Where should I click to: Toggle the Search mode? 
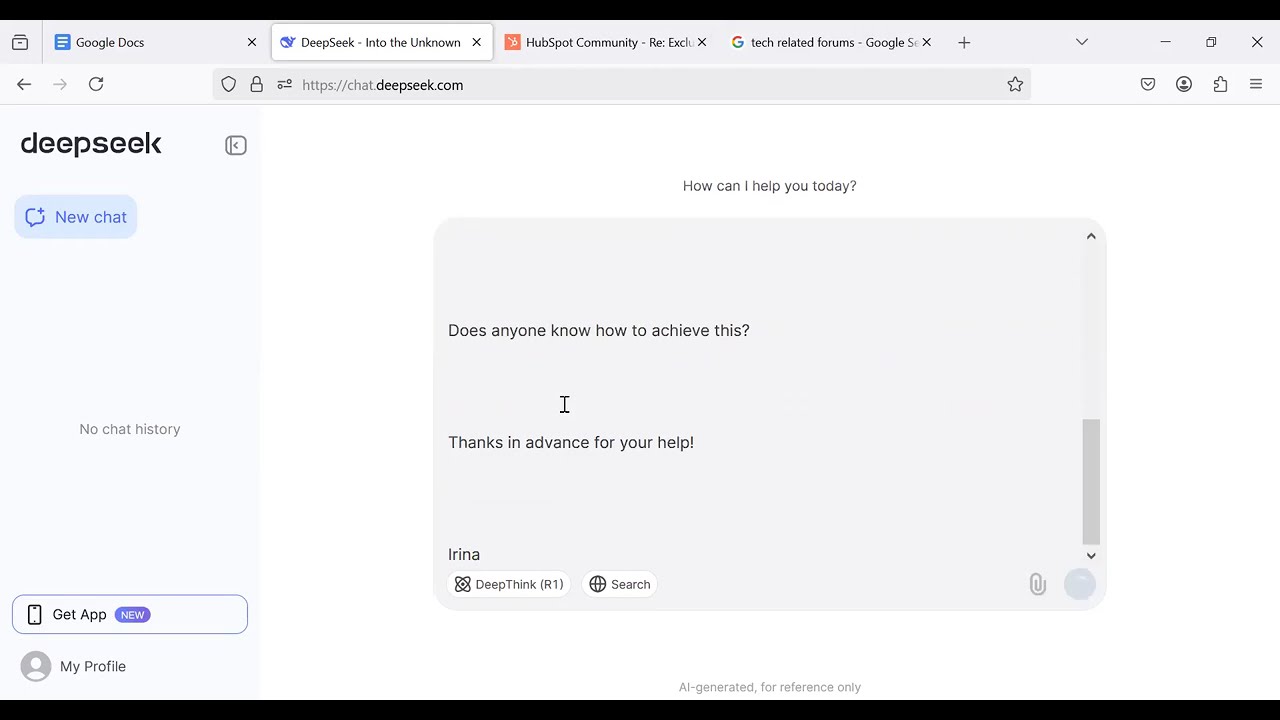click(x=620, y=584)
